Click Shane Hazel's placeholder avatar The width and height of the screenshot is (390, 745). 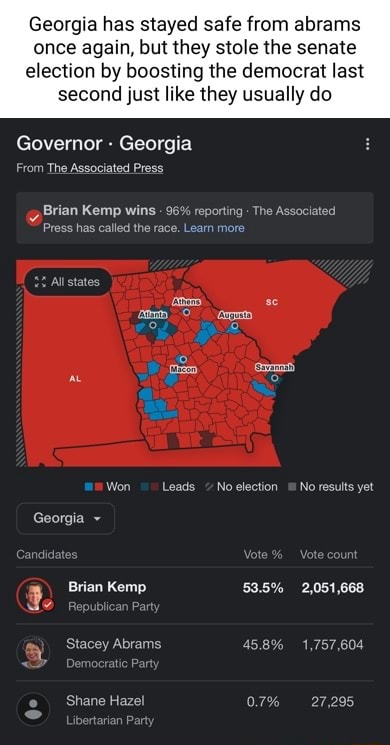click(x=33, y=710)
